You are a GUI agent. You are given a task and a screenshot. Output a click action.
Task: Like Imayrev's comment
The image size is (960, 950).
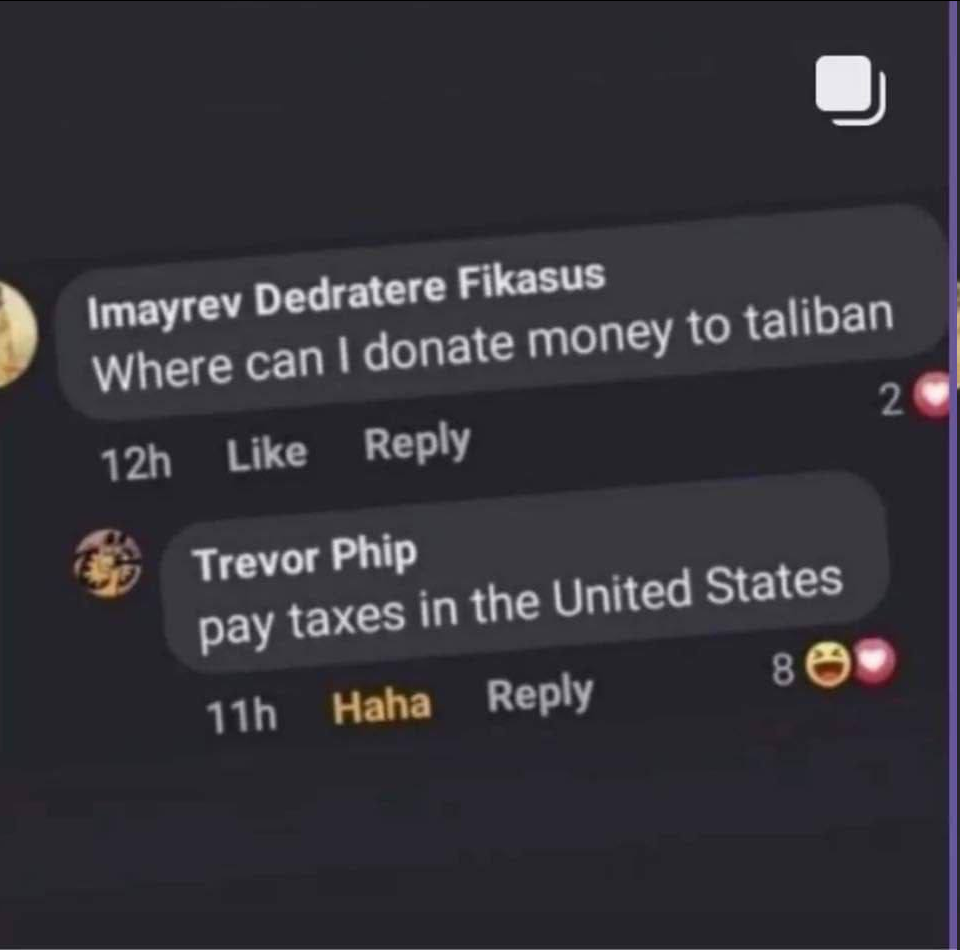pos(267,454)
